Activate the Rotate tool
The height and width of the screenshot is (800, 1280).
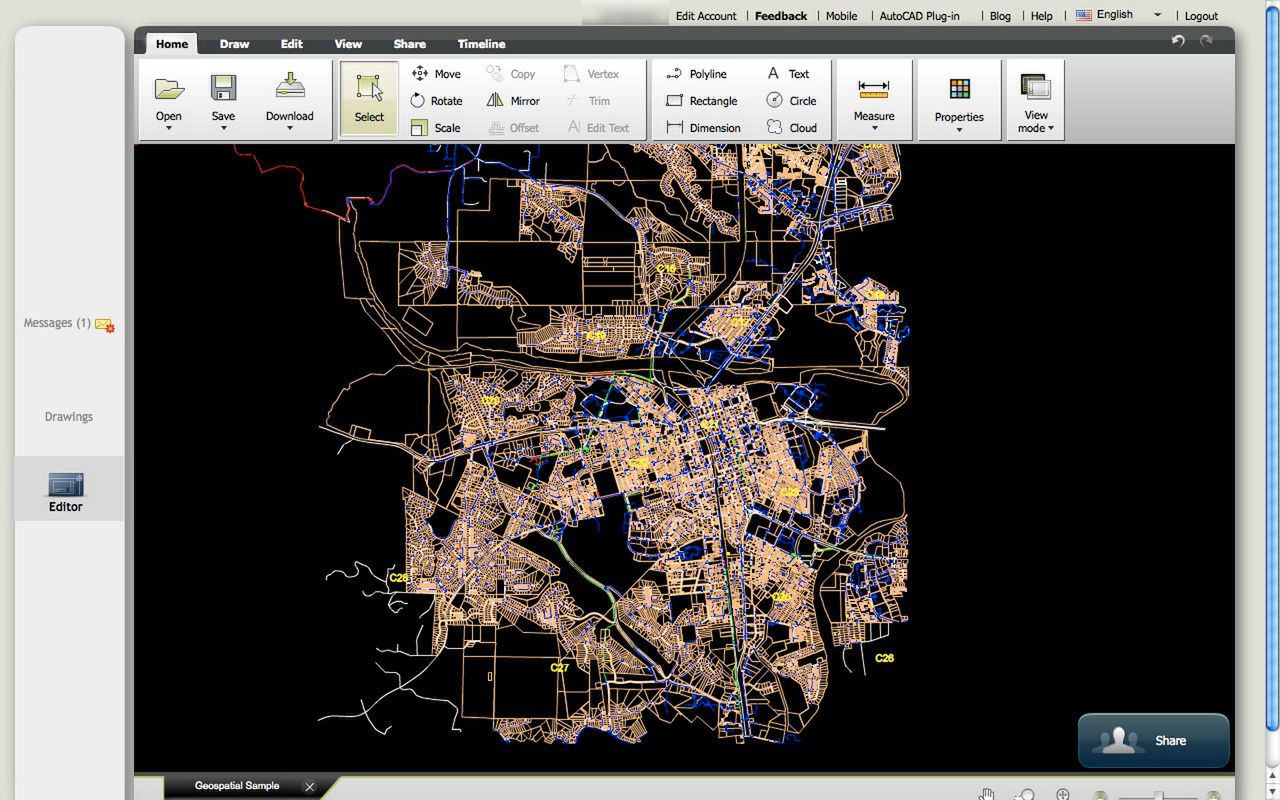pos(437,100)
